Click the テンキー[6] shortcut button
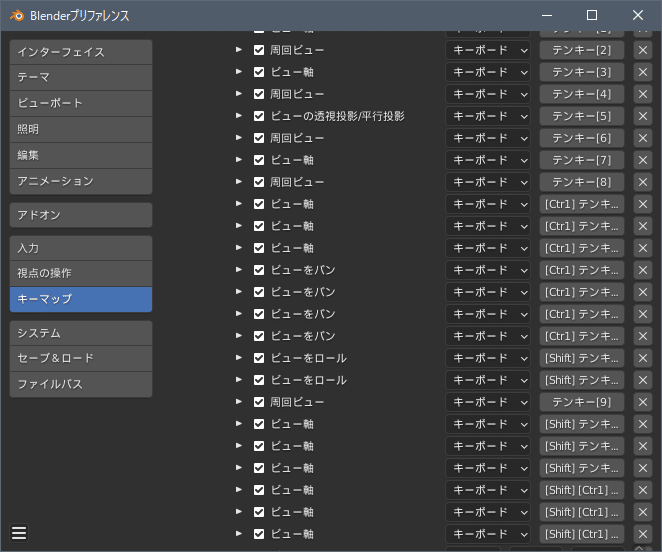This screenshot has height=552, width=662. click(x=582, y=138)
